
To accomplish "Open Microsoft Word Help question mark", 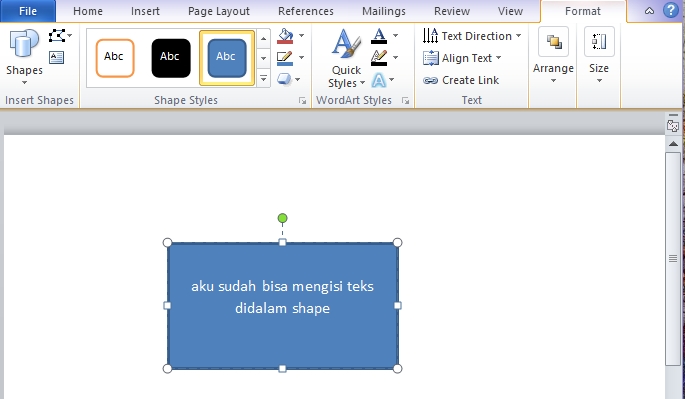I will pyautogui.click(x=671, y=10).
